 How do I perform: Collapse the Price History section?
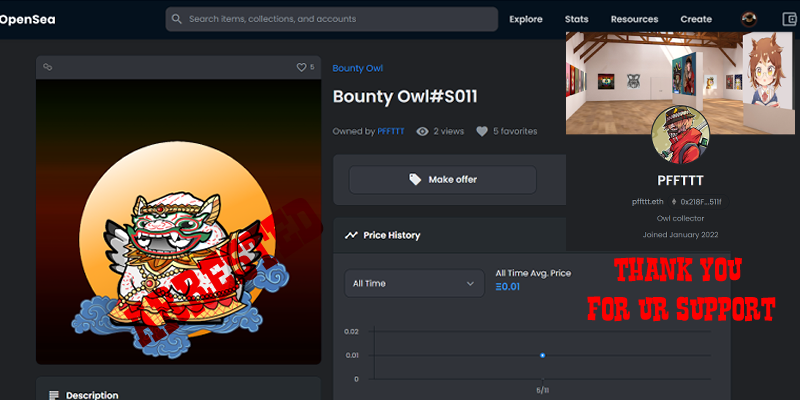pyautogui.click(x=449, y=235)
